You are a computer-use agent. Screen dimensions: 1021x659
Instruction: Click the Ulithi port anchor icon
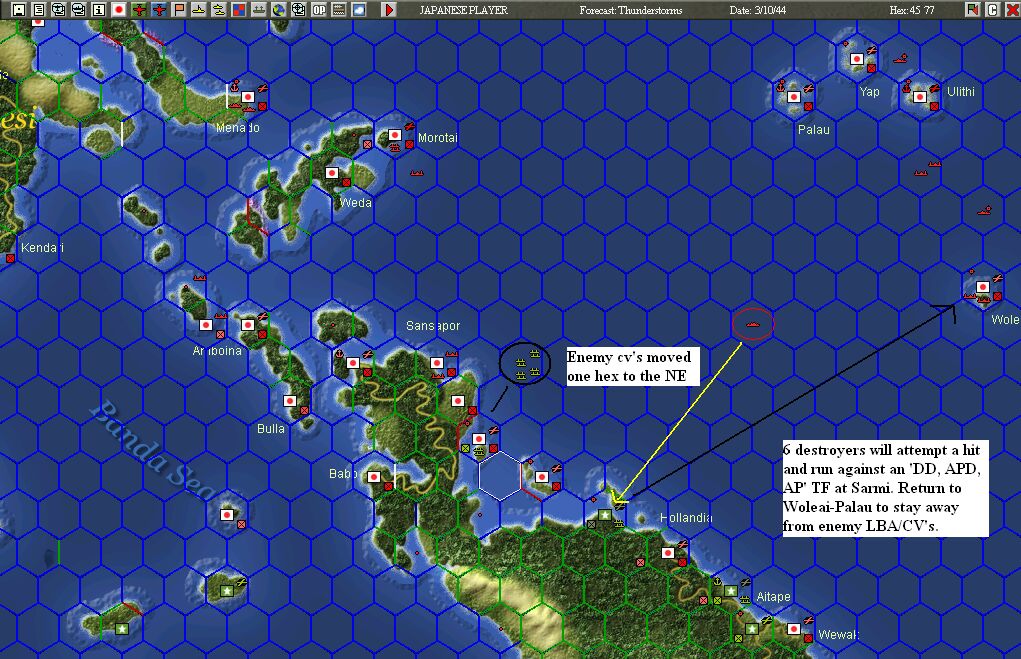coord(906,85)
